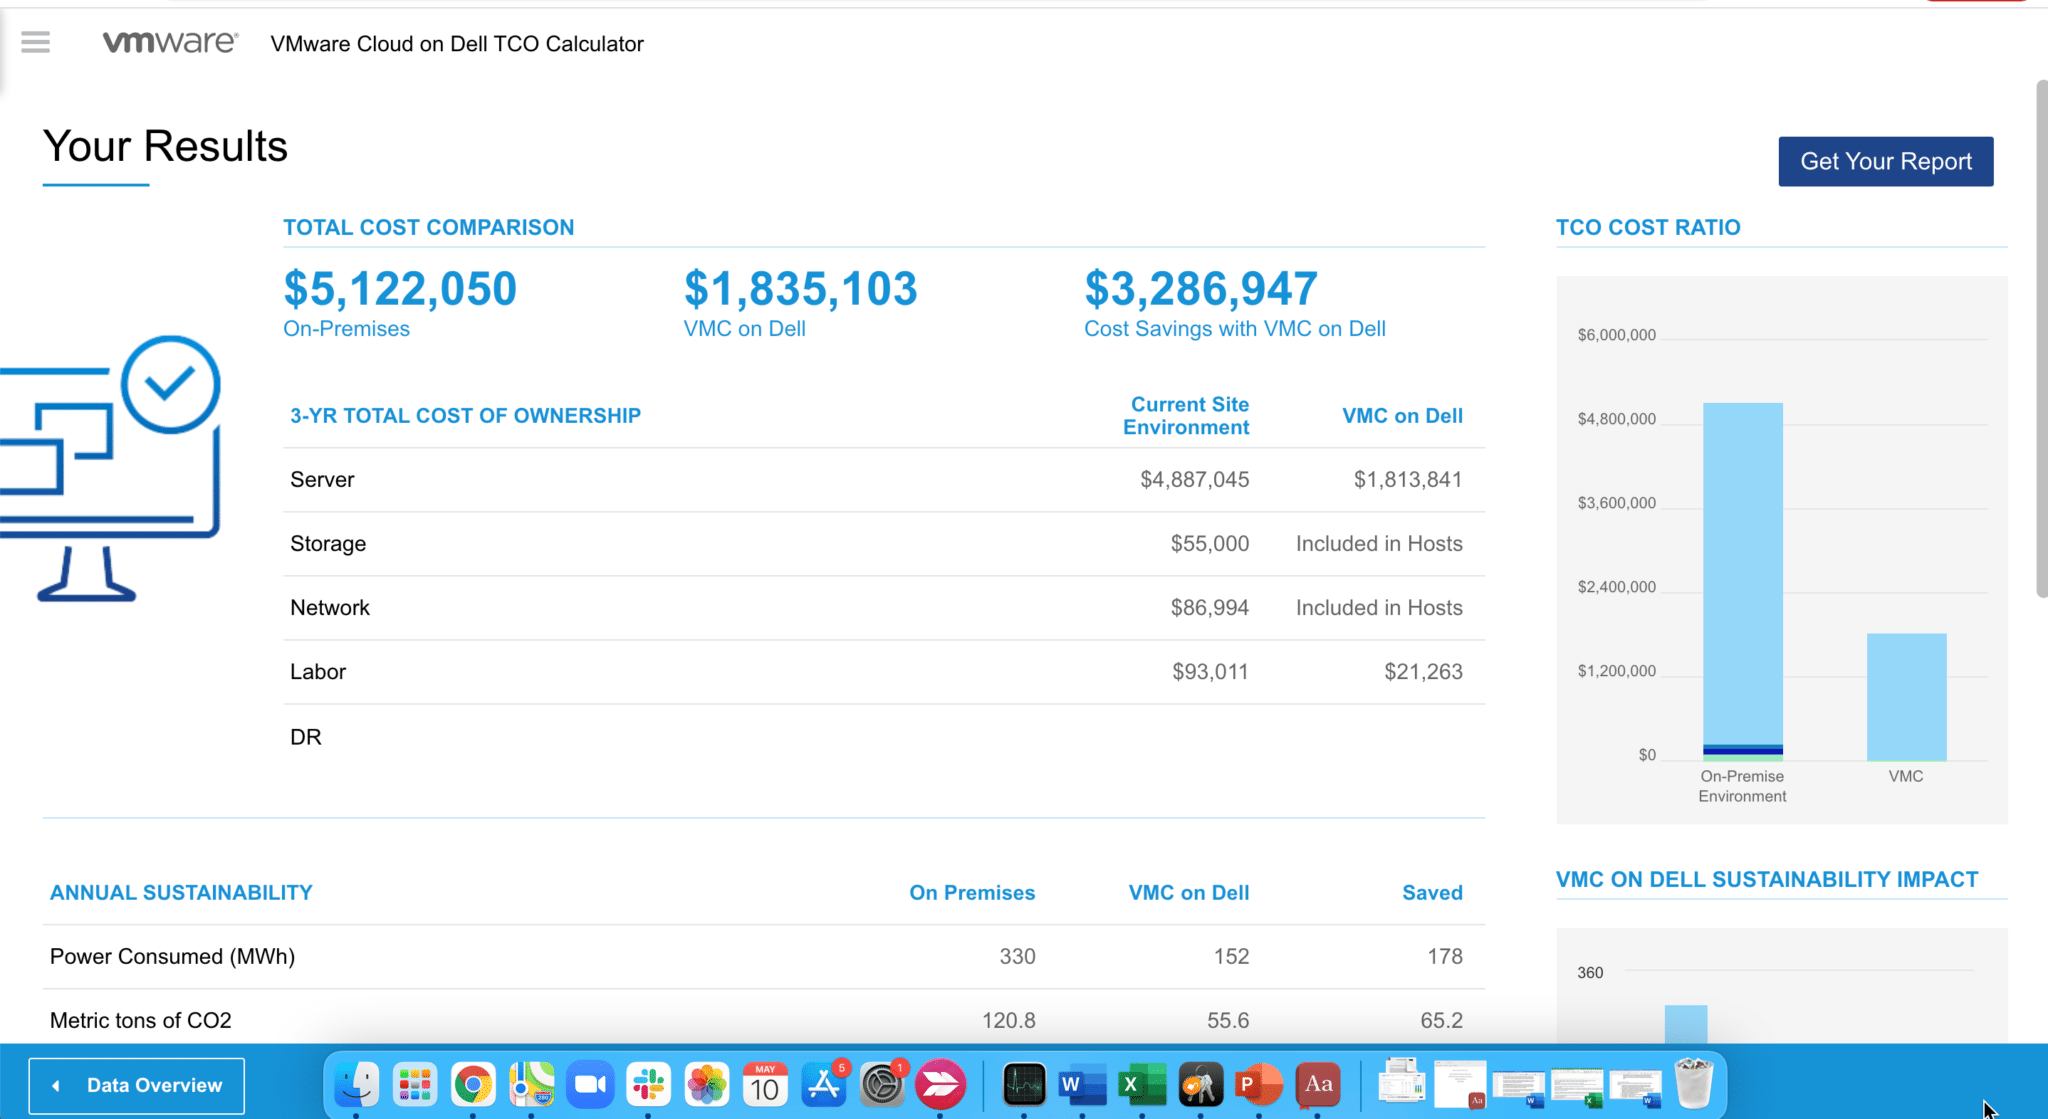Image resolution: width=2048 pixels, height=1119 pixels.
Task: Open Launchpad from the dock
Action: pos(415,1084)
